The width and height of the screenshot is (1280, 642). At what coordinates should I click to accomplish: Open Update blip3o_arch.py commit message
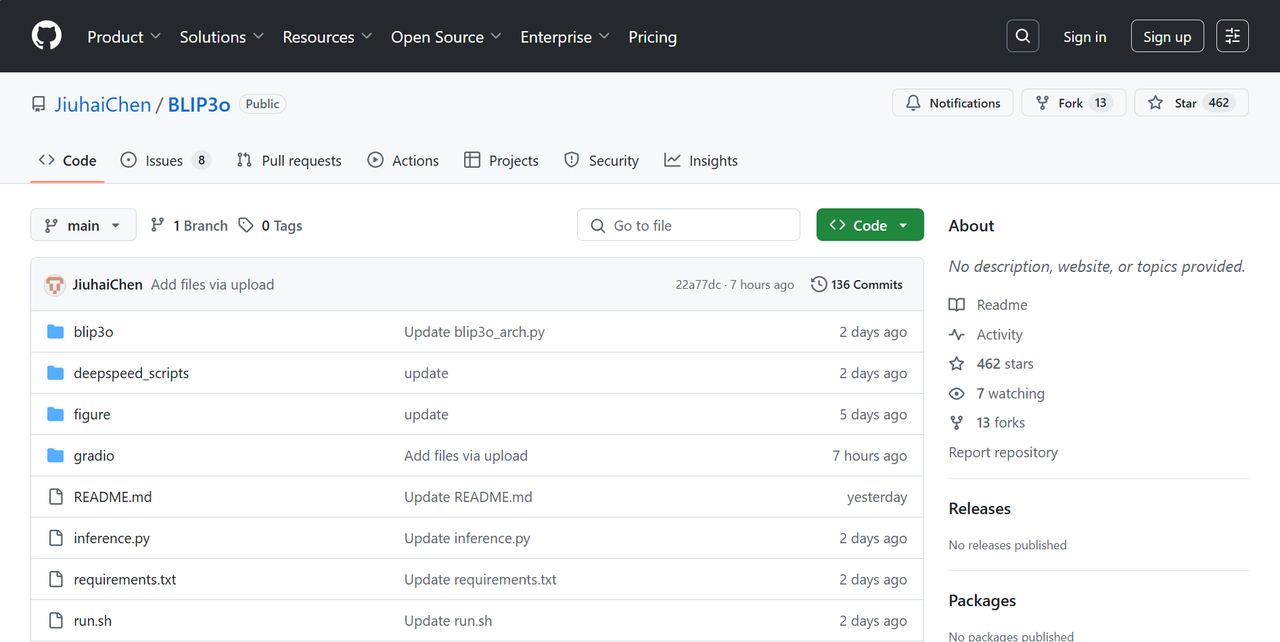[x=474, y=332]
